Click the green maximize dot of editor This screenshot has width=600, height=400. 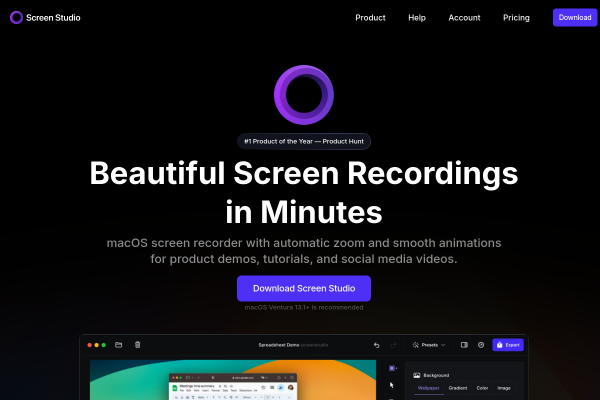(103, 345)
